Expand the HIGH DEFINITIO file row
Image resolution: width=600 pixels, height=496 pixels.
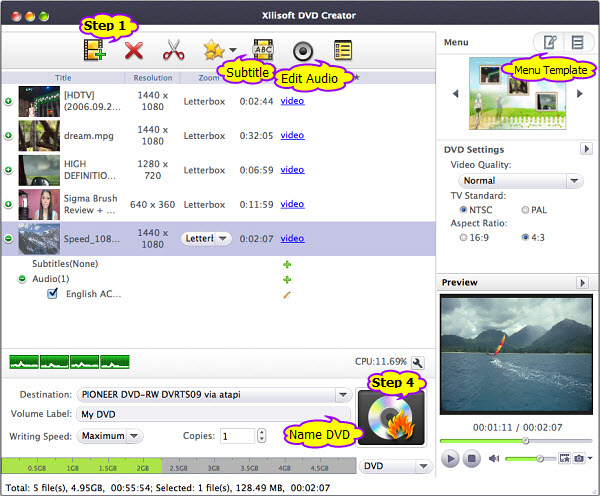click(x=8, y=170)
